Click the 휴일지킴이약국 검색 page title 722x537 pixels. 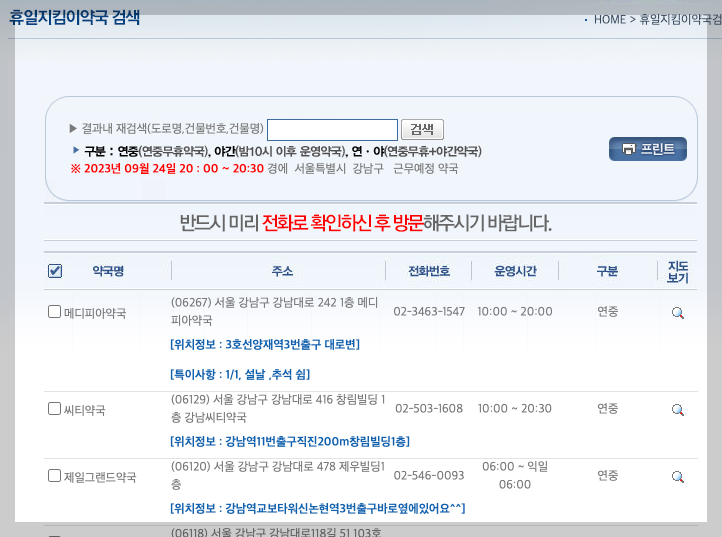coord(75,18)
